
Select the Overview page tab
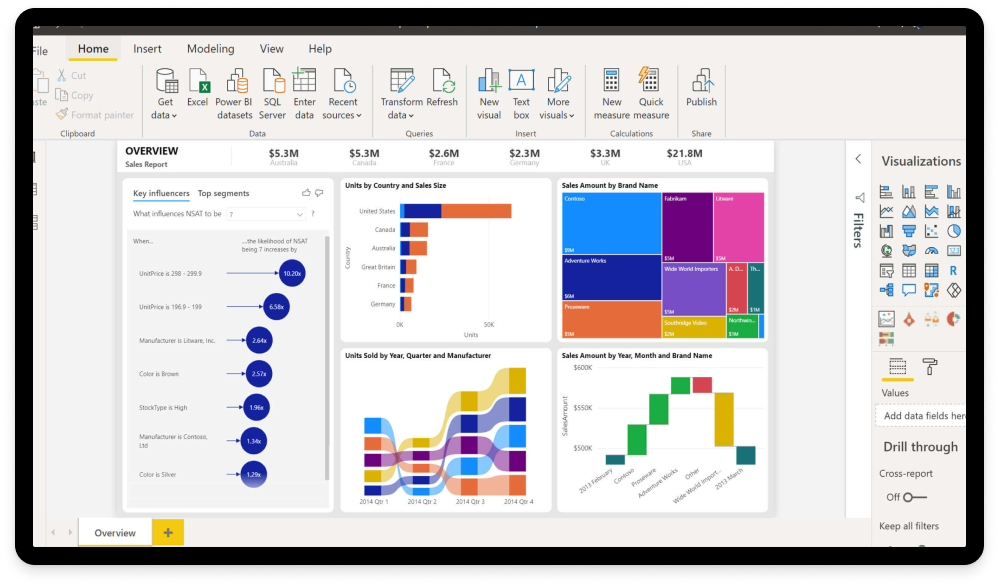pos(115,533)
